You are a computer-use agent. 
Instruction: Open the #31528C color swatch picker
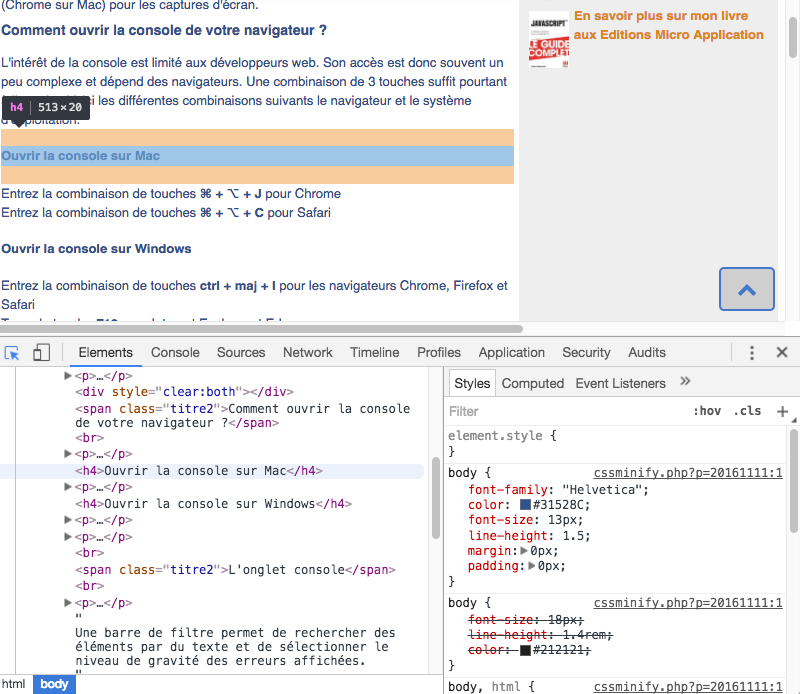click(x=525, y=505)
